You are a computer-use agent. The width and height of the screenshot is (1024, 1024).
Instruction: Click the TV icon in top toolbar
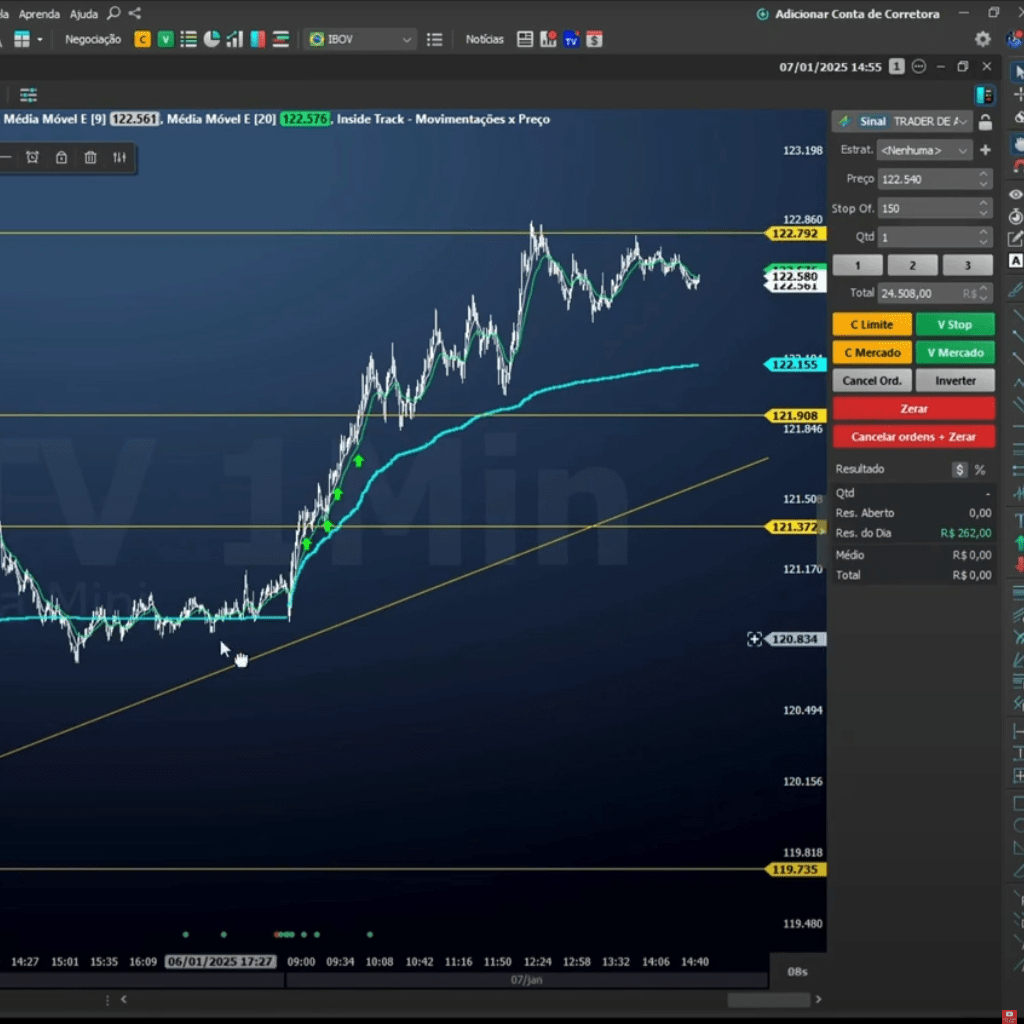[x=571, y=40]
